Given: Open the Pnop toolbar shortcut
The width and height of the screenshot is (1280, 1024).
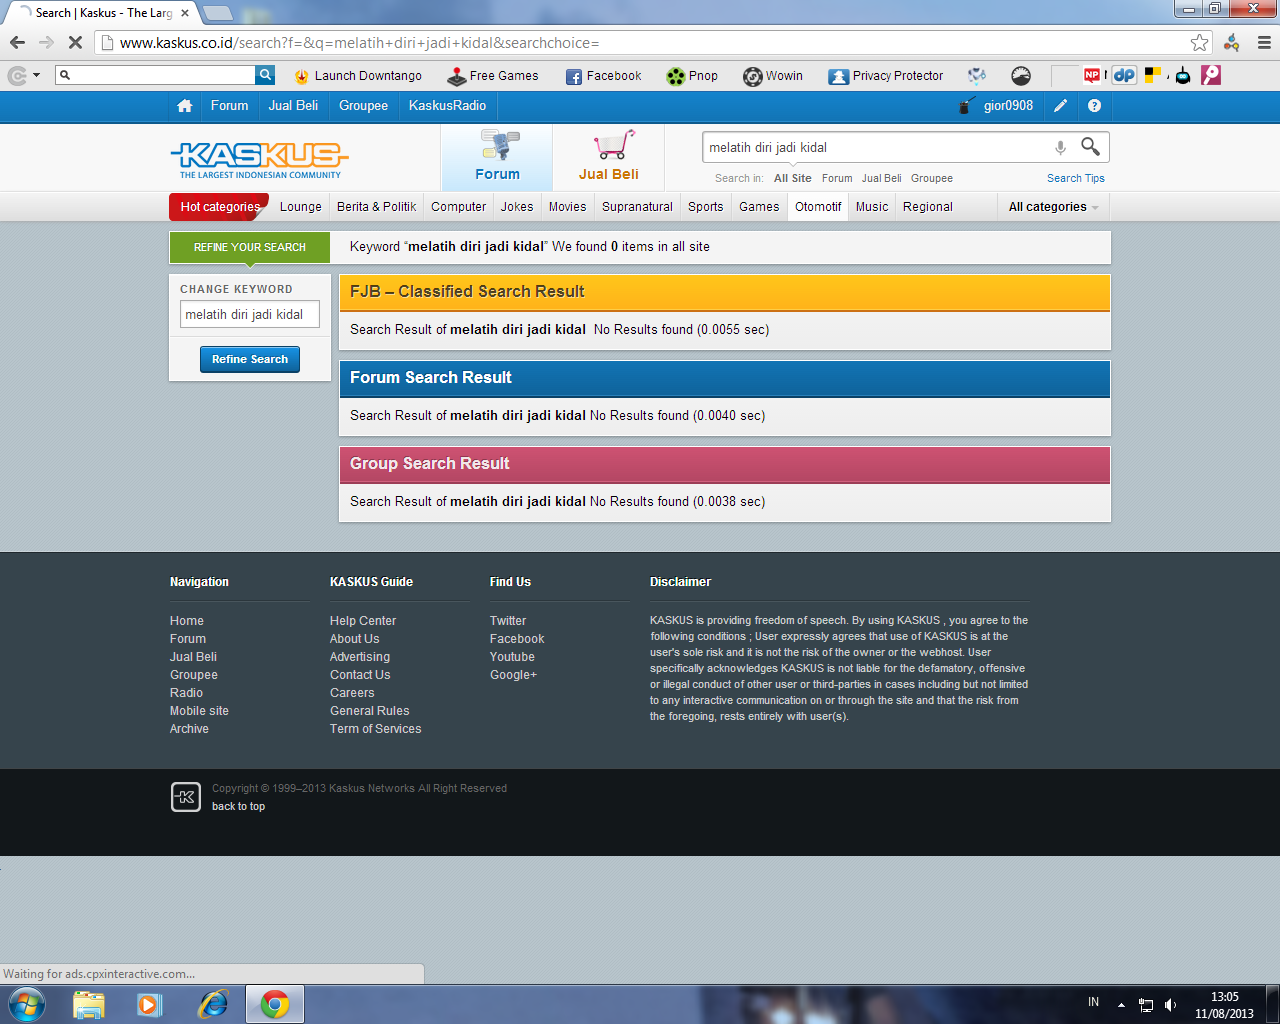Looking at the screenshot, I should click(692, 76).
